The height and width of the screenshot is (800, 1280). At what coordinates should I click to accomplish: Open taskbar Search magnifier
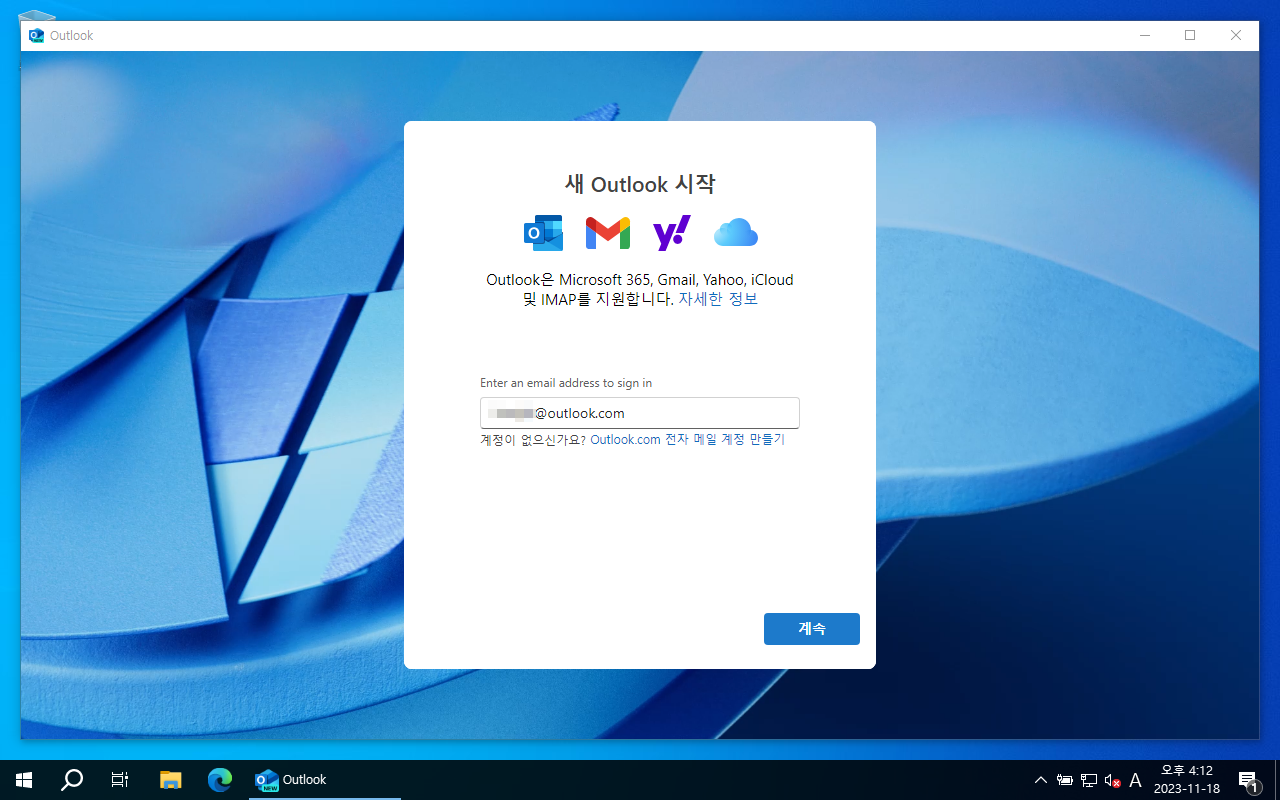click(72, 780)
